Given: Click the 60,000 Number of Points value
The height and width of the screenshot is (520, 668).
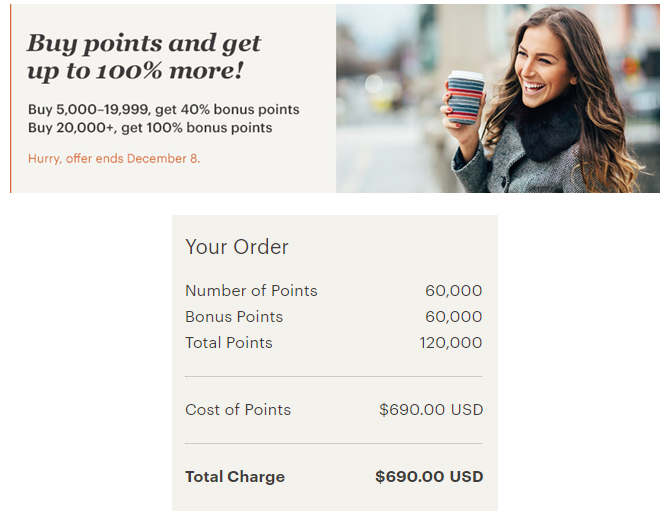Looking at the screenshot, I should coord(454,290).
